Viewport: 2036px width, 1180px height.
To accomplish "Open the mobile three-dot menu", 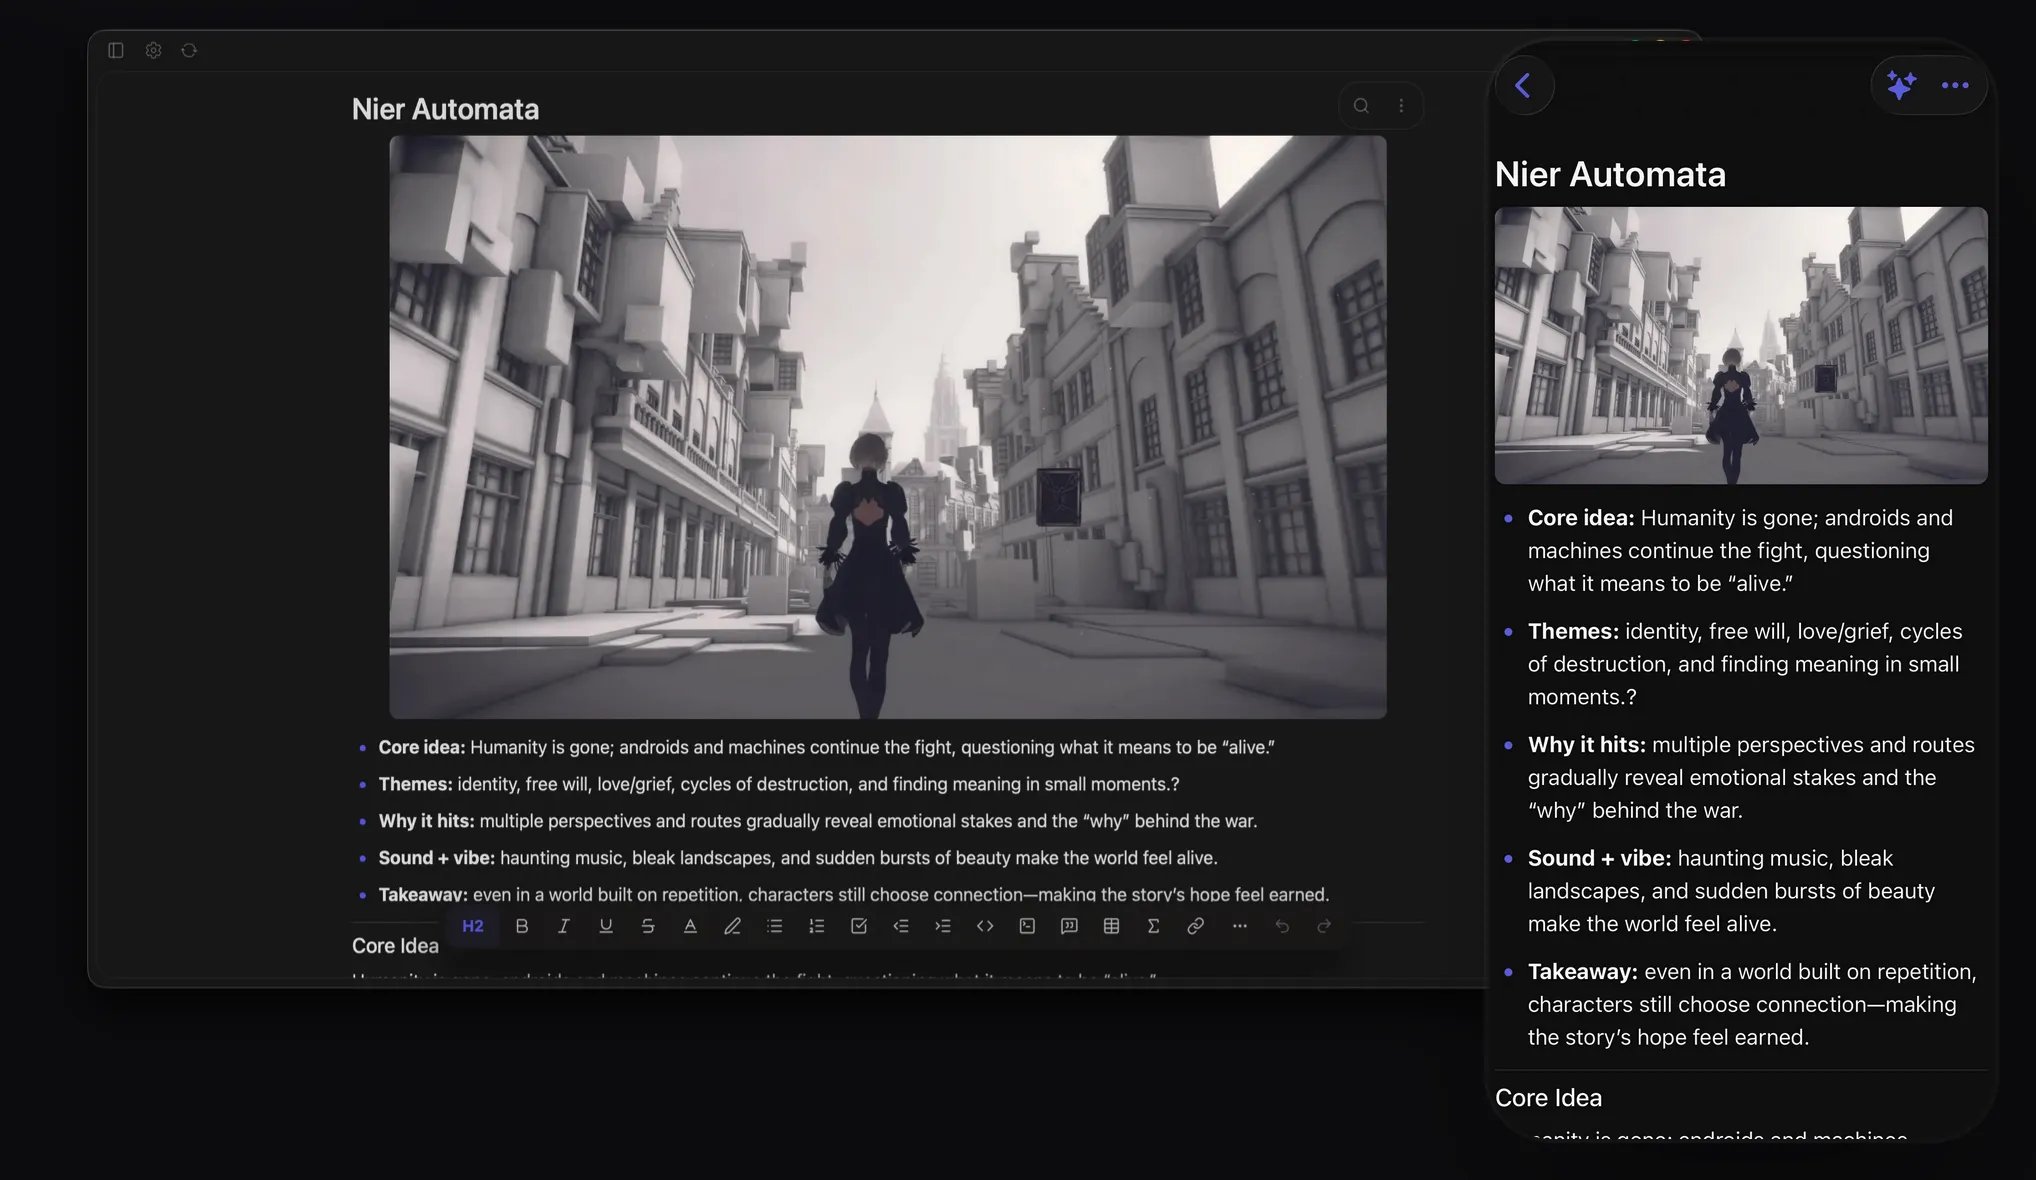I will [1955, 86].
